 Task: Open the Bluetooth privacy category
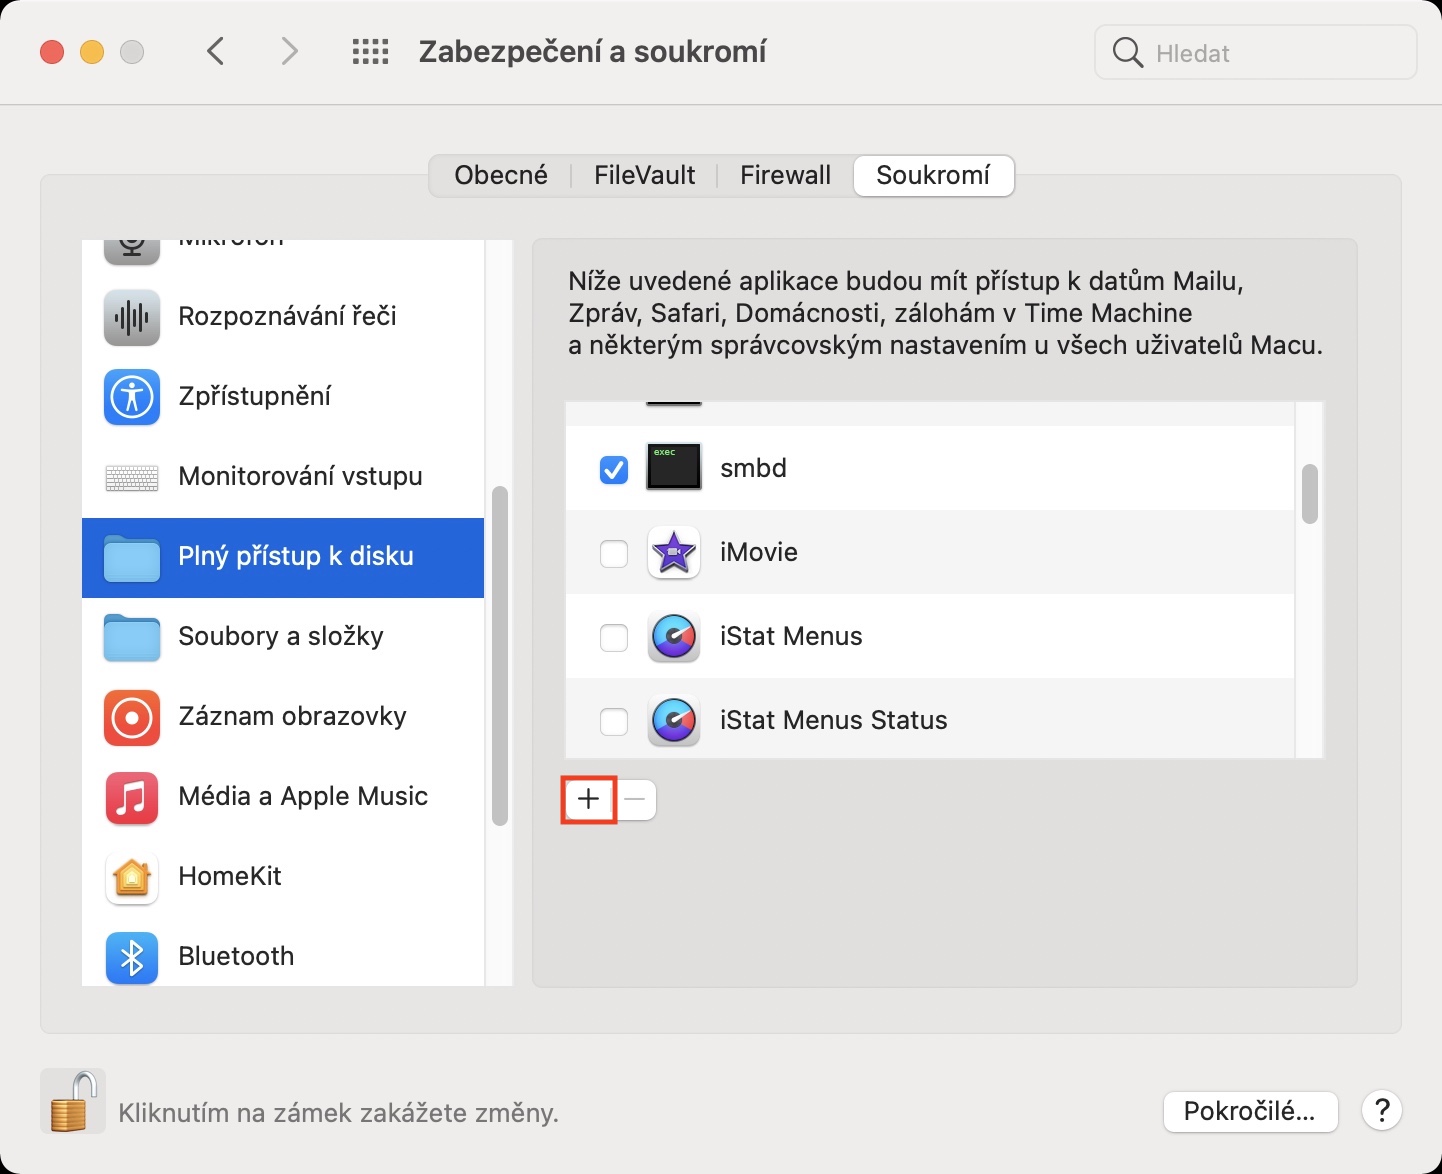click(x=236, y=957)
